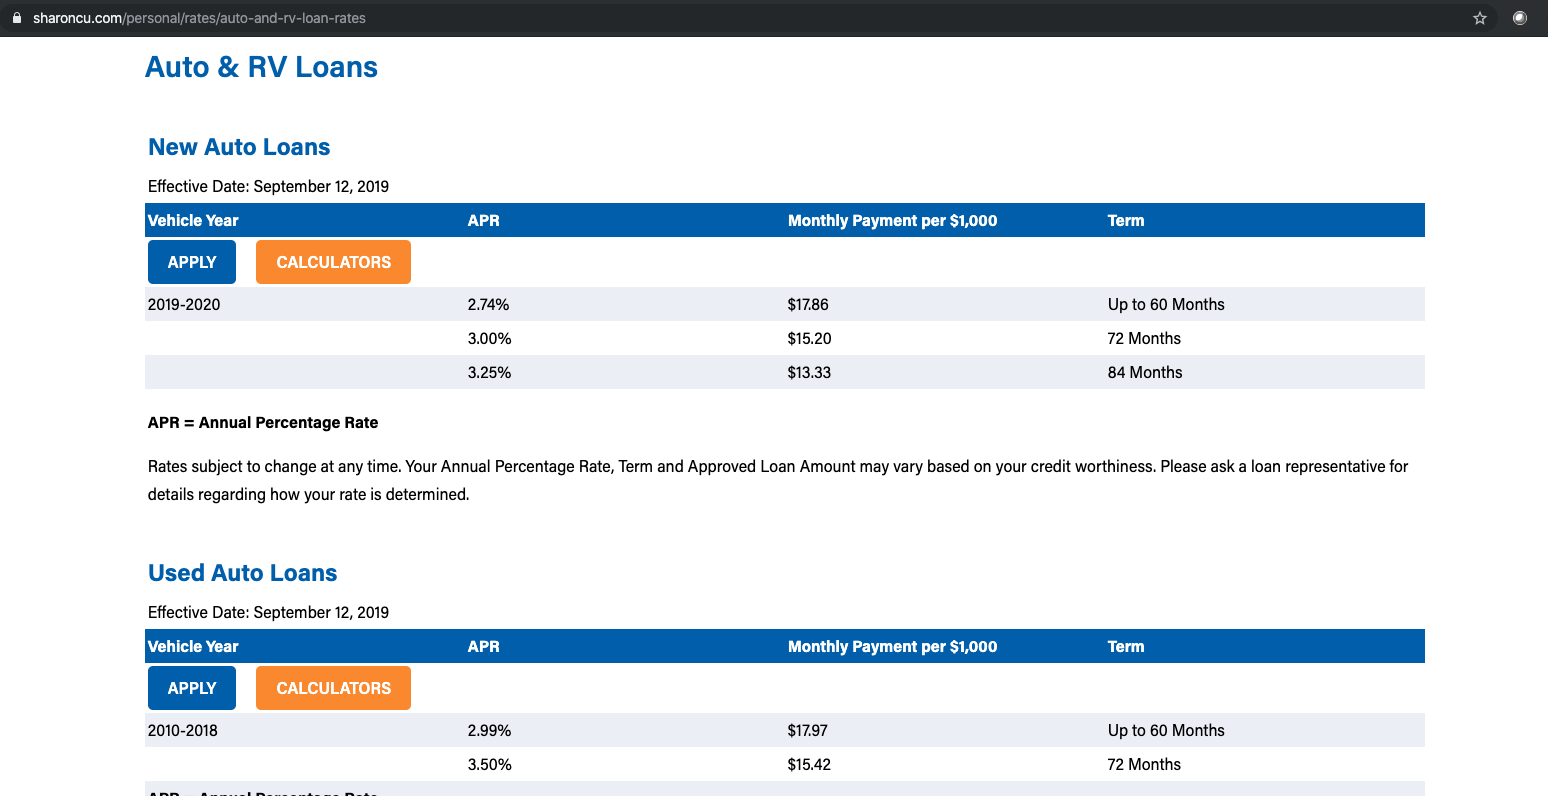Click the $15.42 monthly payment value
Screen dimensions: 1548x796
810,764
